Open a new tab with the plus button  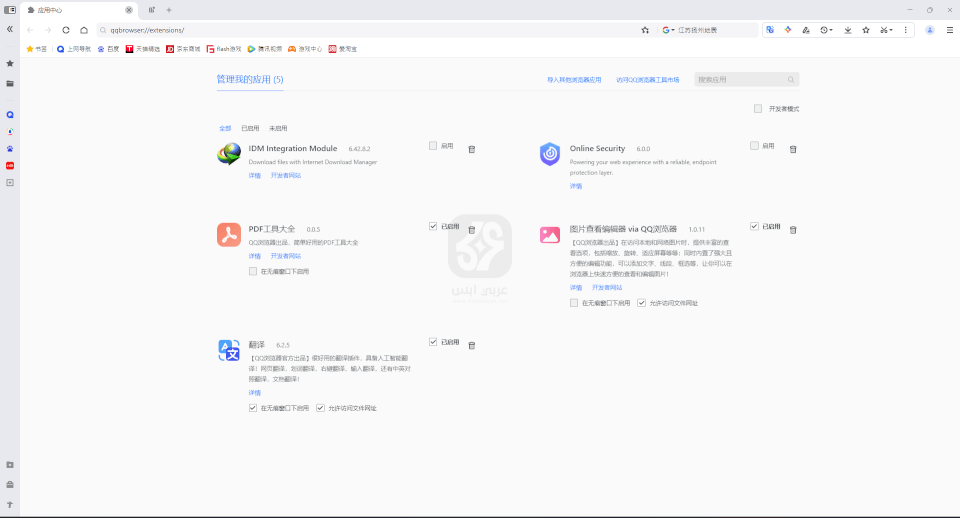coord(169,10)
